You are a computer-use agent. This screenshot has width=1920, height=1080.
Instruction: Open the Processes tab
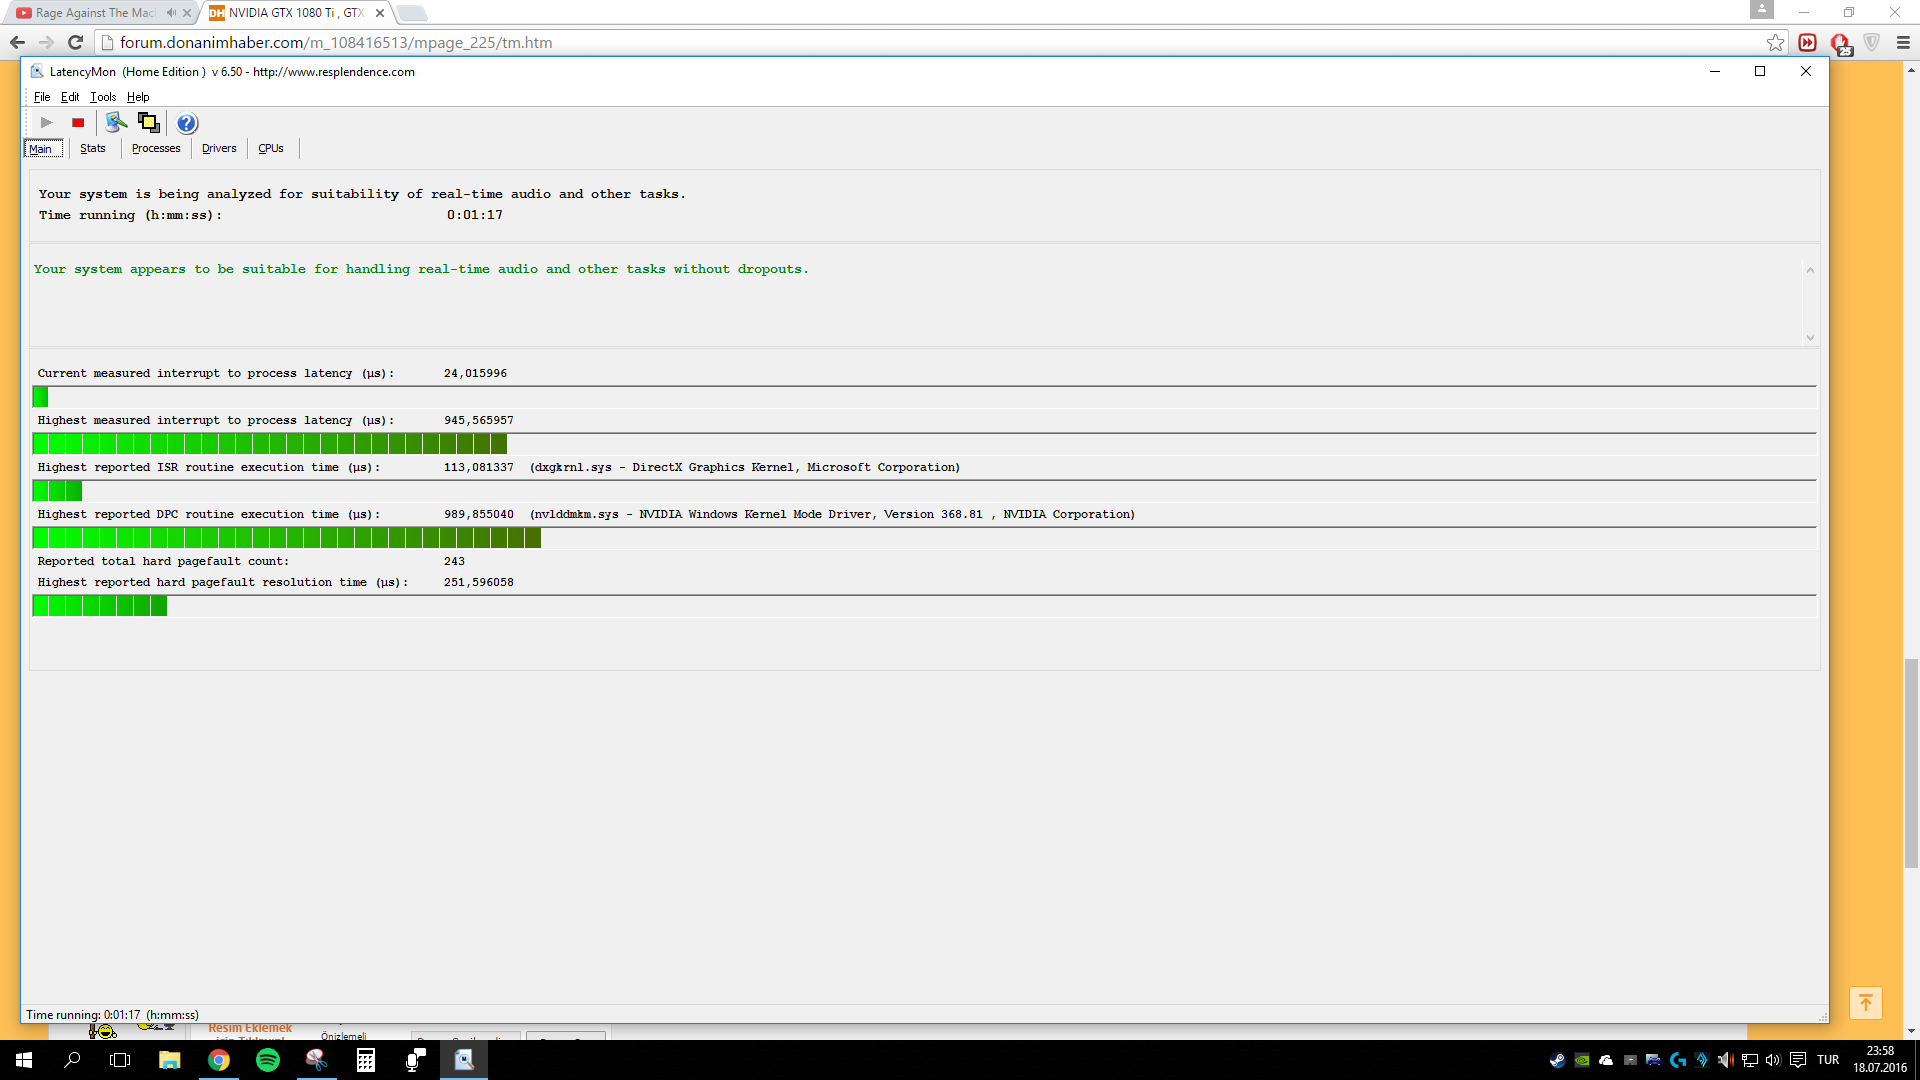156,148
